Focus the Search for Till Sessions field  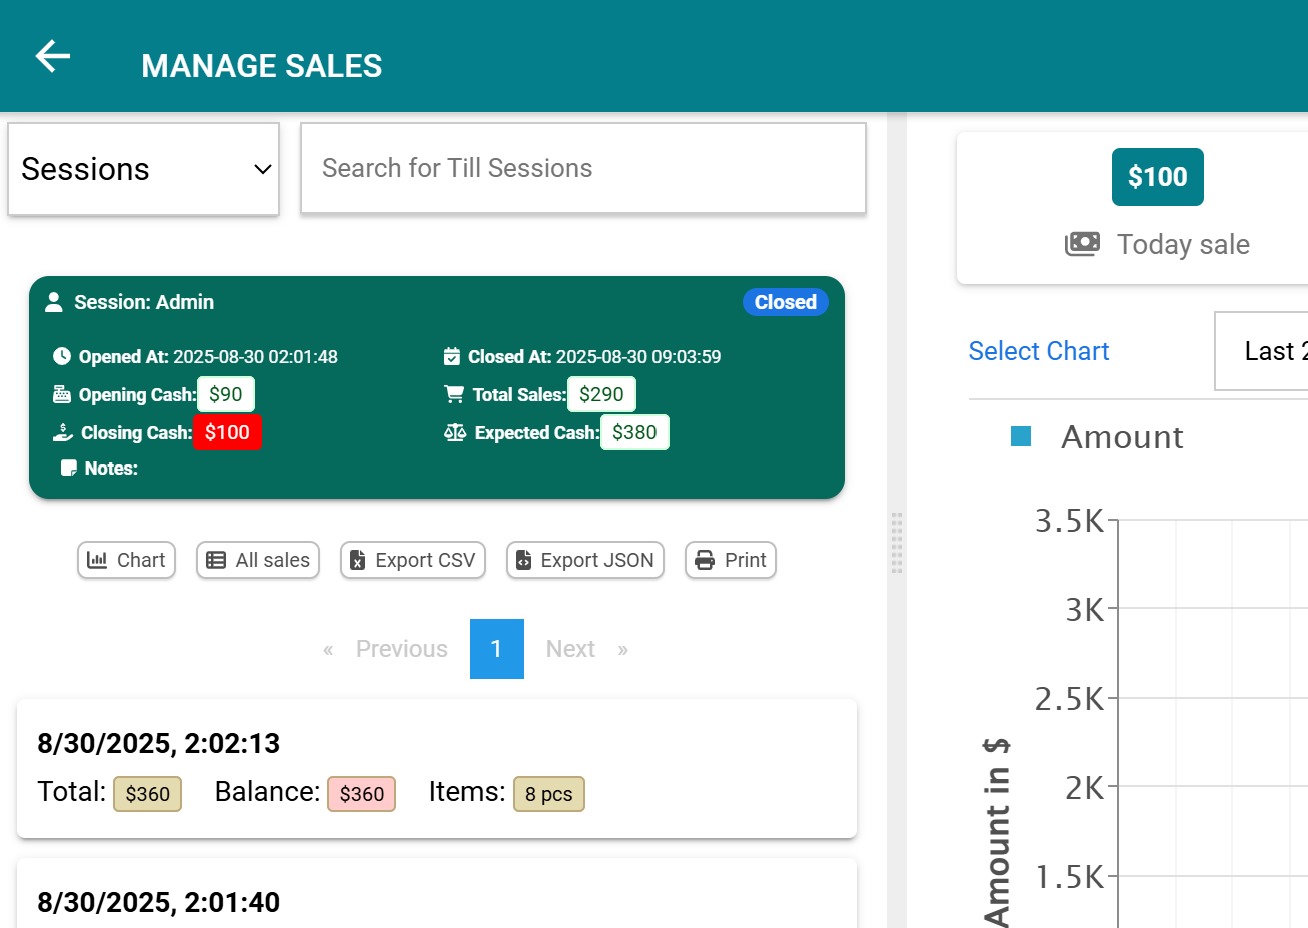click(583, 168)
